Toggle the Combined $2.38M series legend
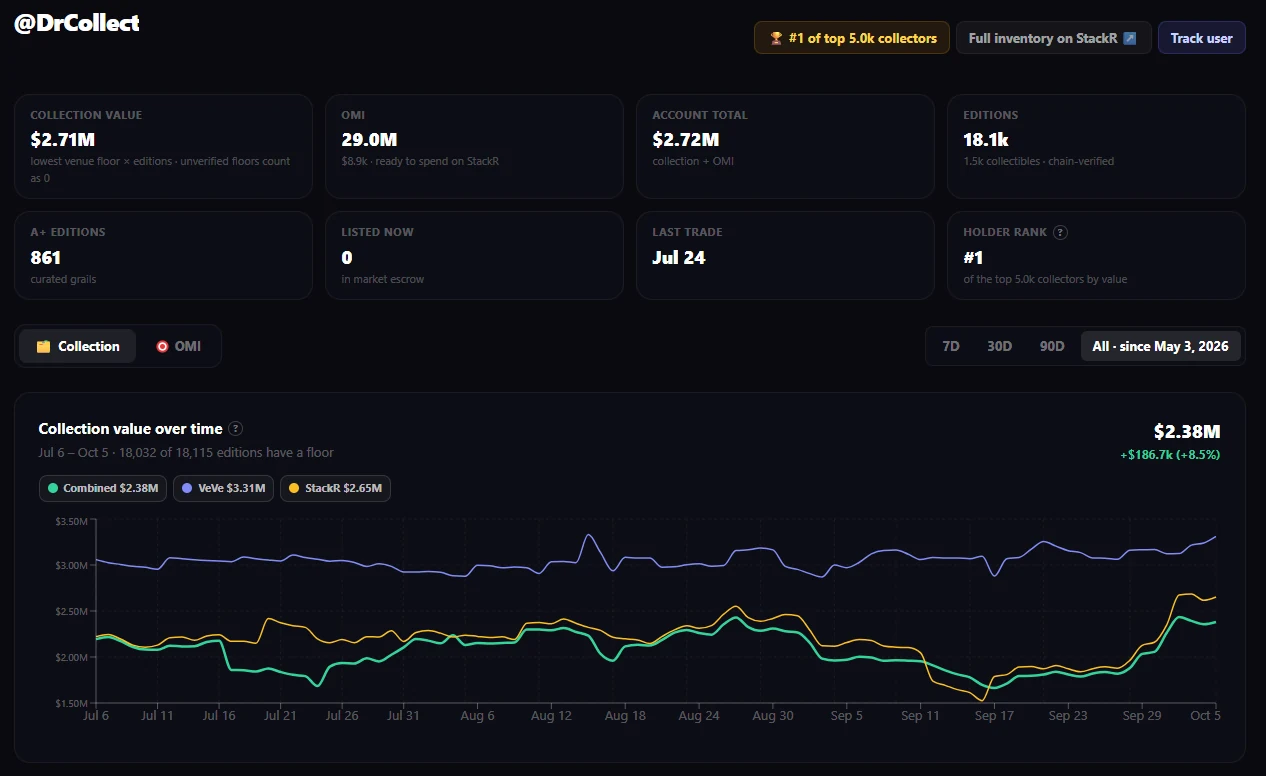This screenshot has width=1266, height=776. [x=103, y=489]
